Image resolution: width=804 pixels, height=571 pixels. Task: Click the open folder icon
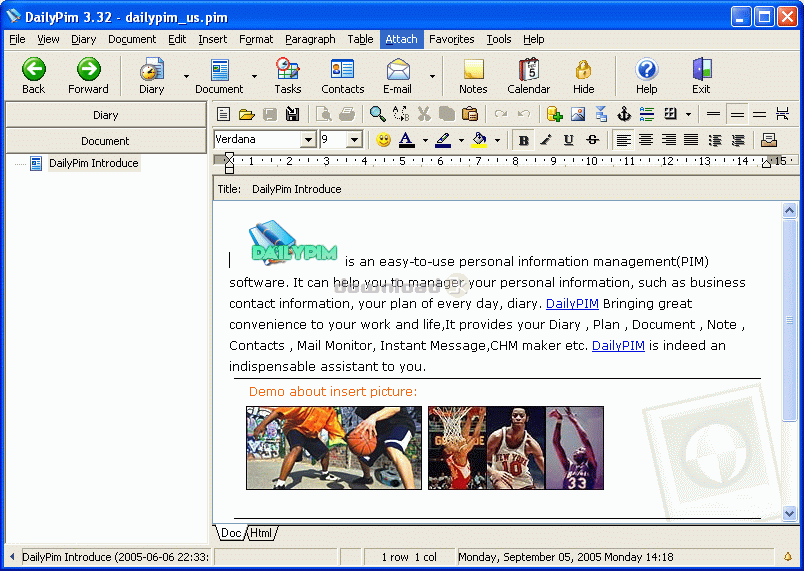(247, 114)
